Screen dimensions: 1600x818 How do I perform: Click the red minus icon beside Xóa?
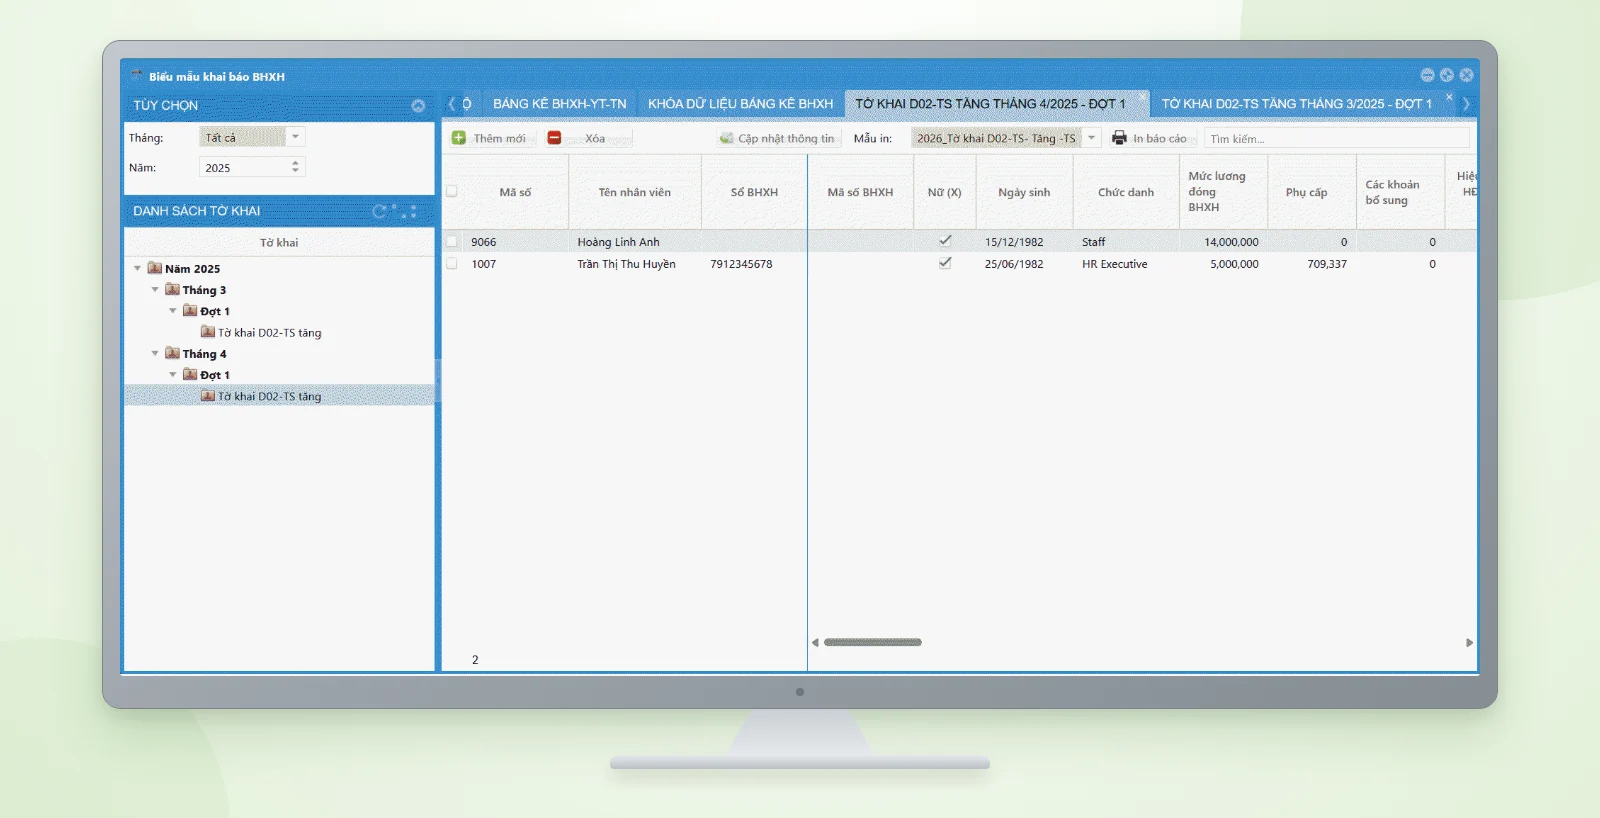point(554,138)
